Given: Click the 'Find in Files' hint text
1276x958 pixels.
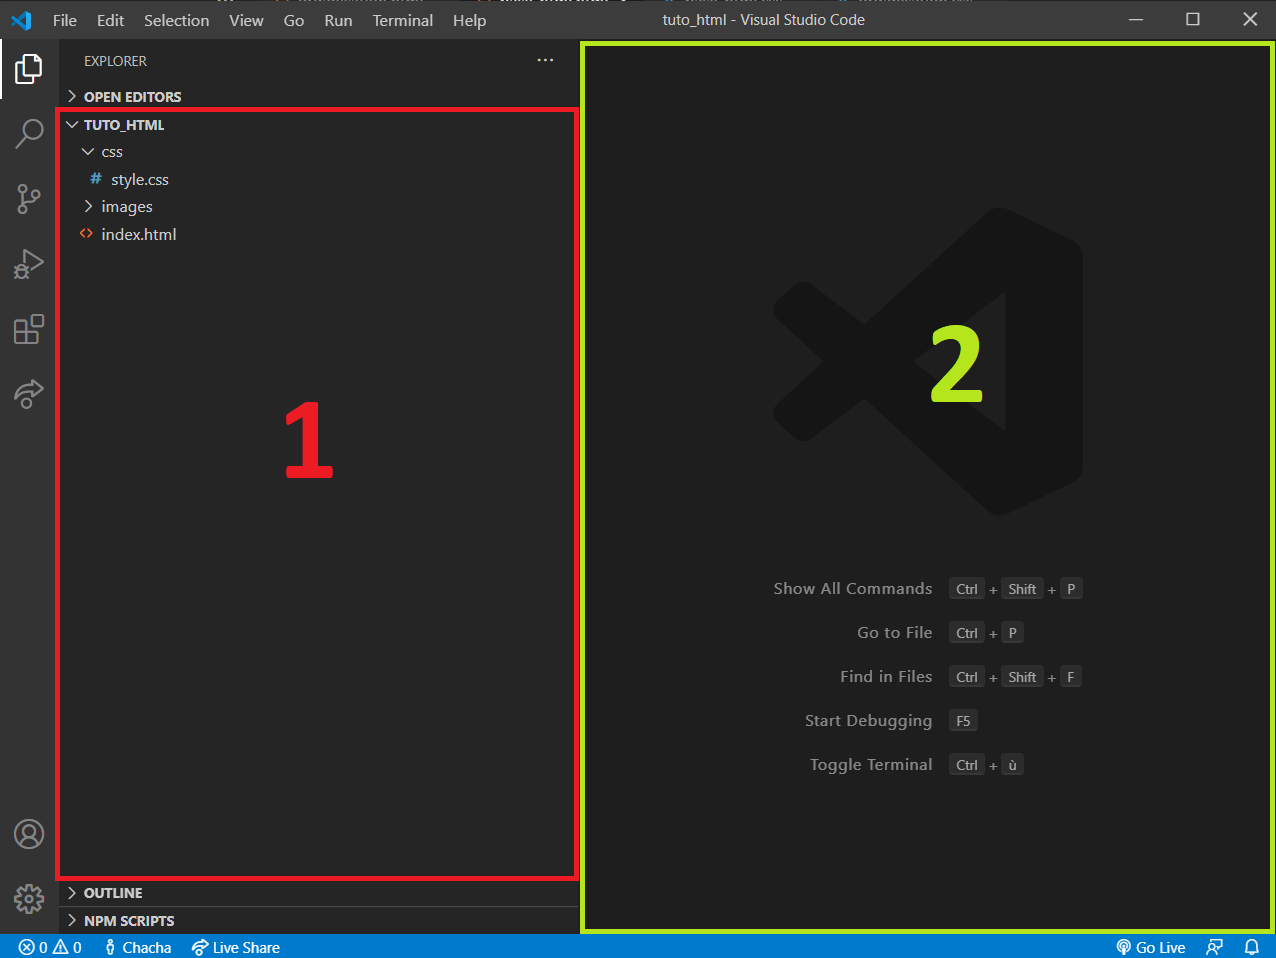Looking at the screenshot, I should pyautogui.click(x=886, y=677).
